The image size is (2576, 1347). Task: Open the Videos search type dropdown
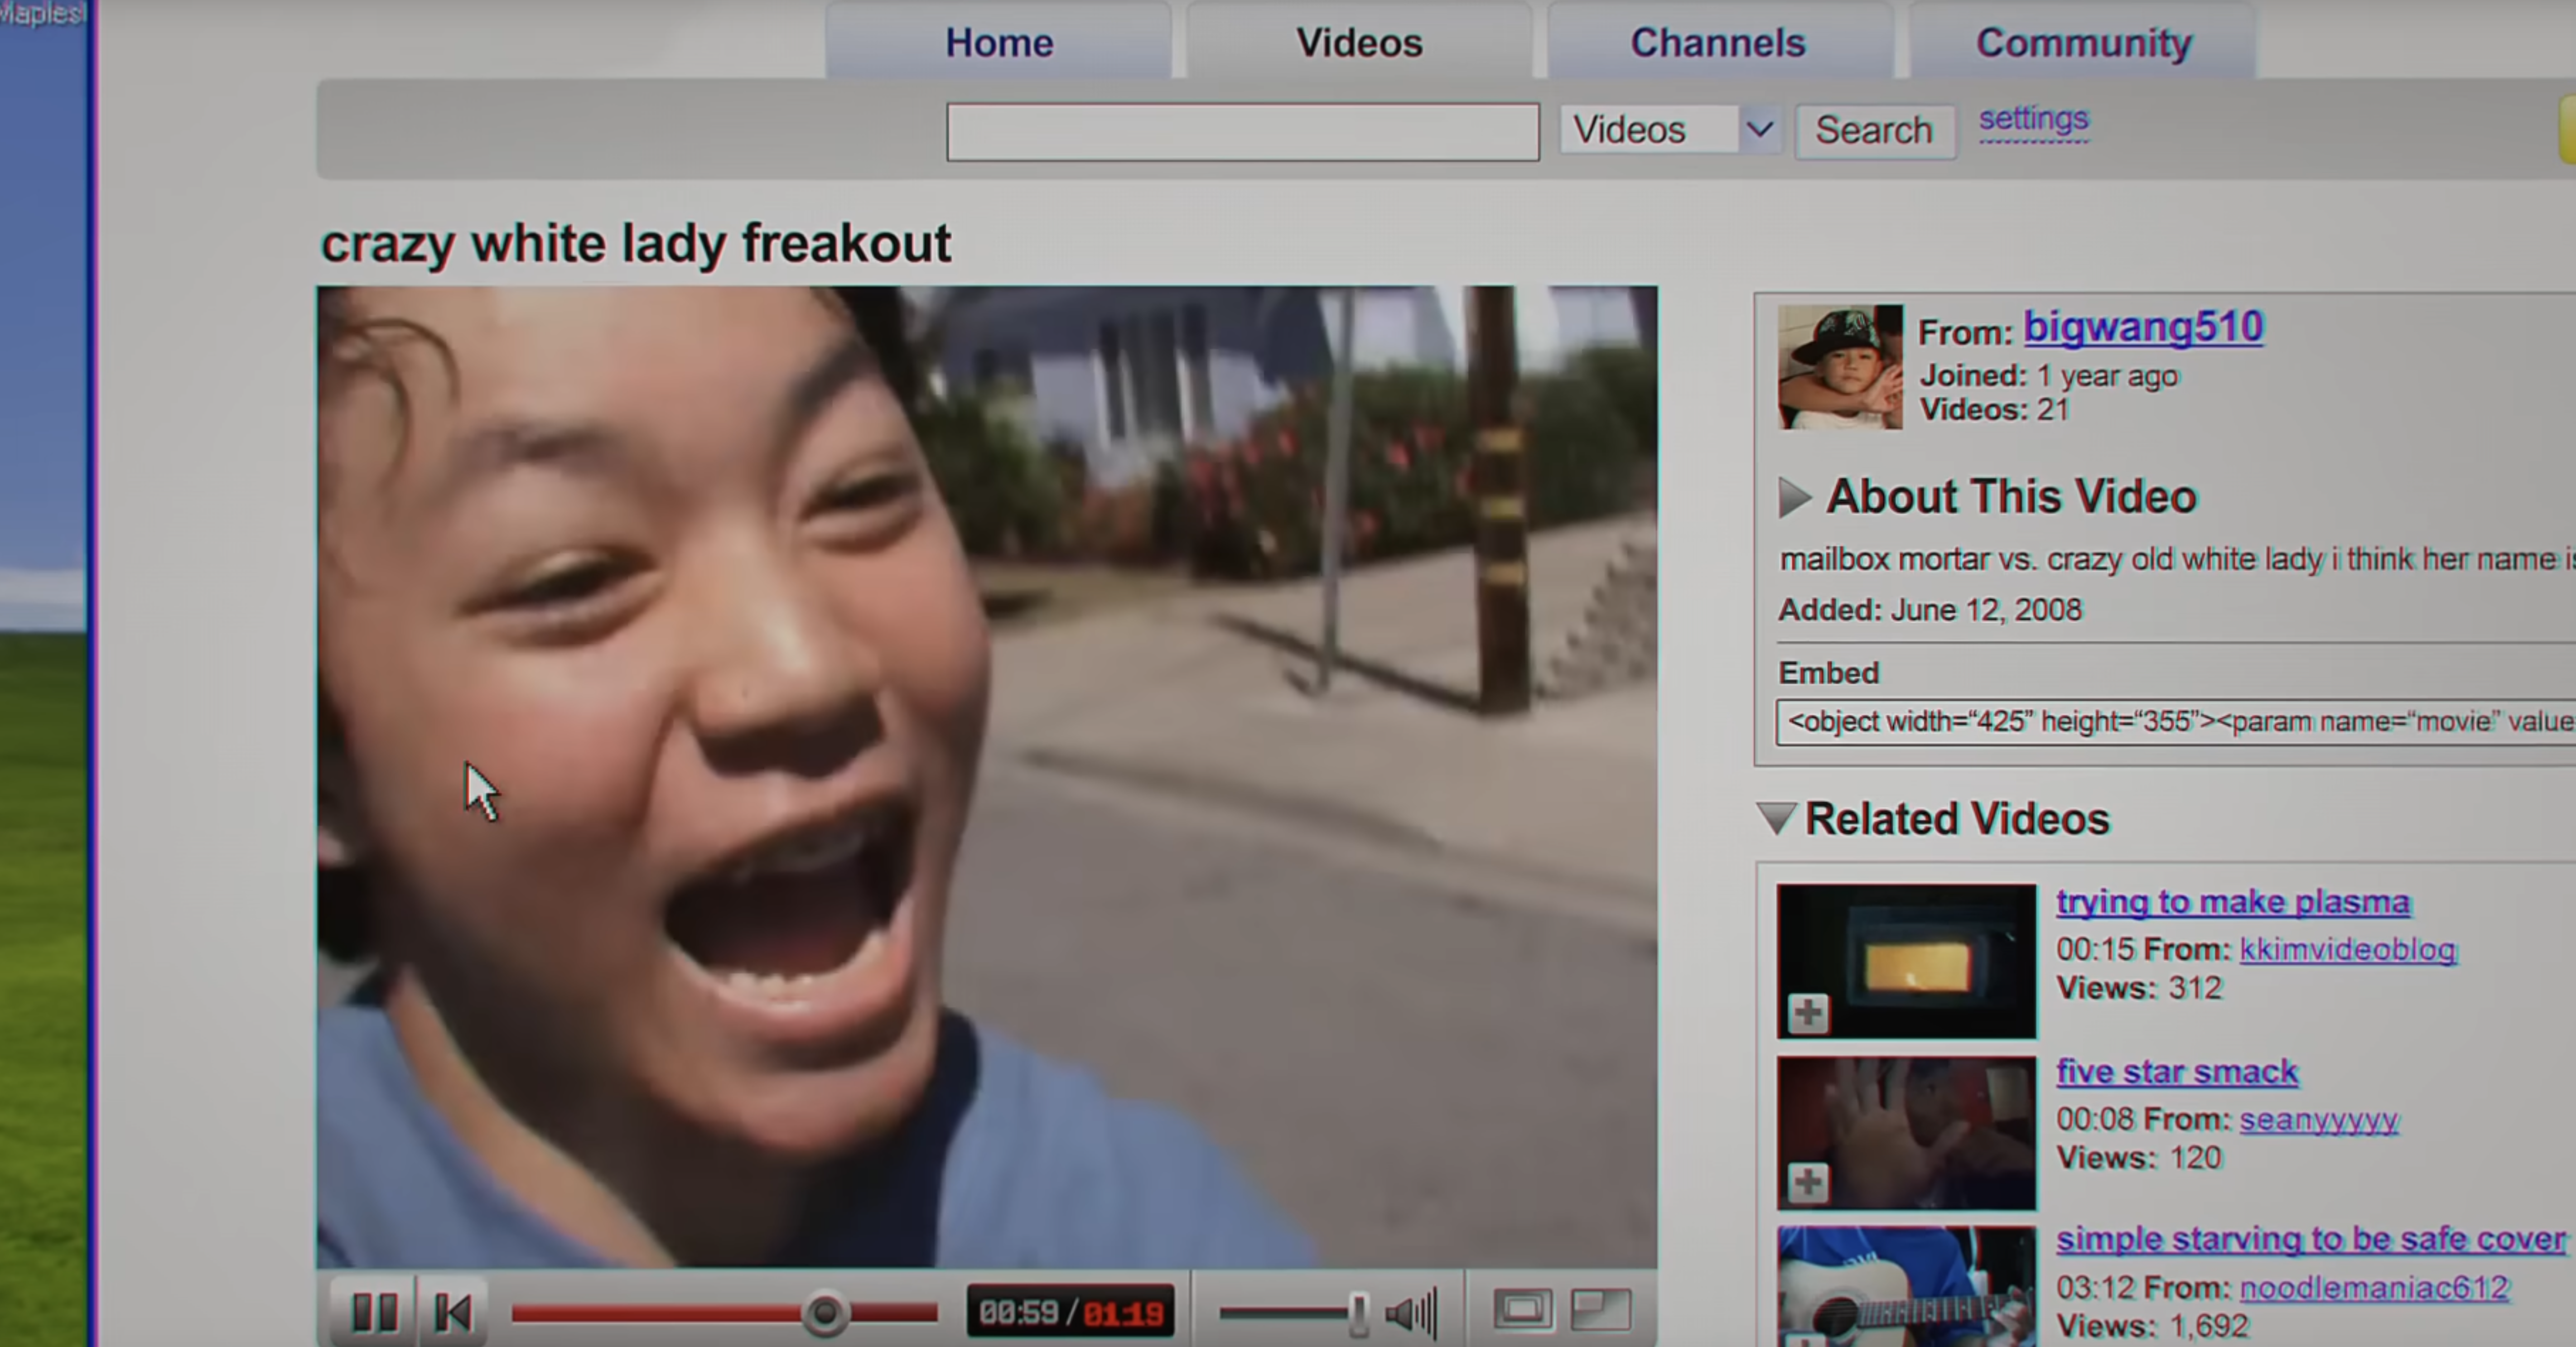tap(1671, 130)
